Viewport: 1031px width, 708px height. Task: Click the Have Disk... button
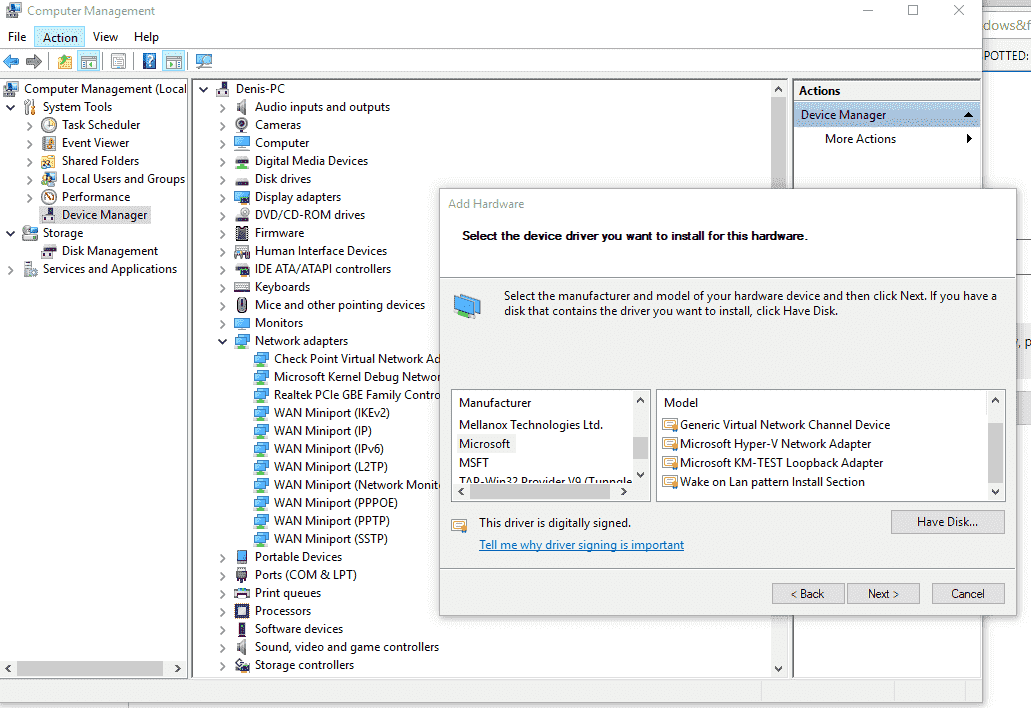tap(947, 522)
